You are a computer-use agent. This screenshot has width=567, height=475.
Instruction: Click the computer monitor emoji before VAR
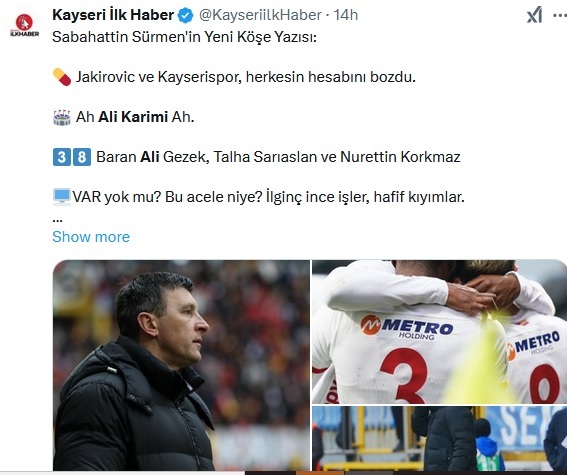62,197
